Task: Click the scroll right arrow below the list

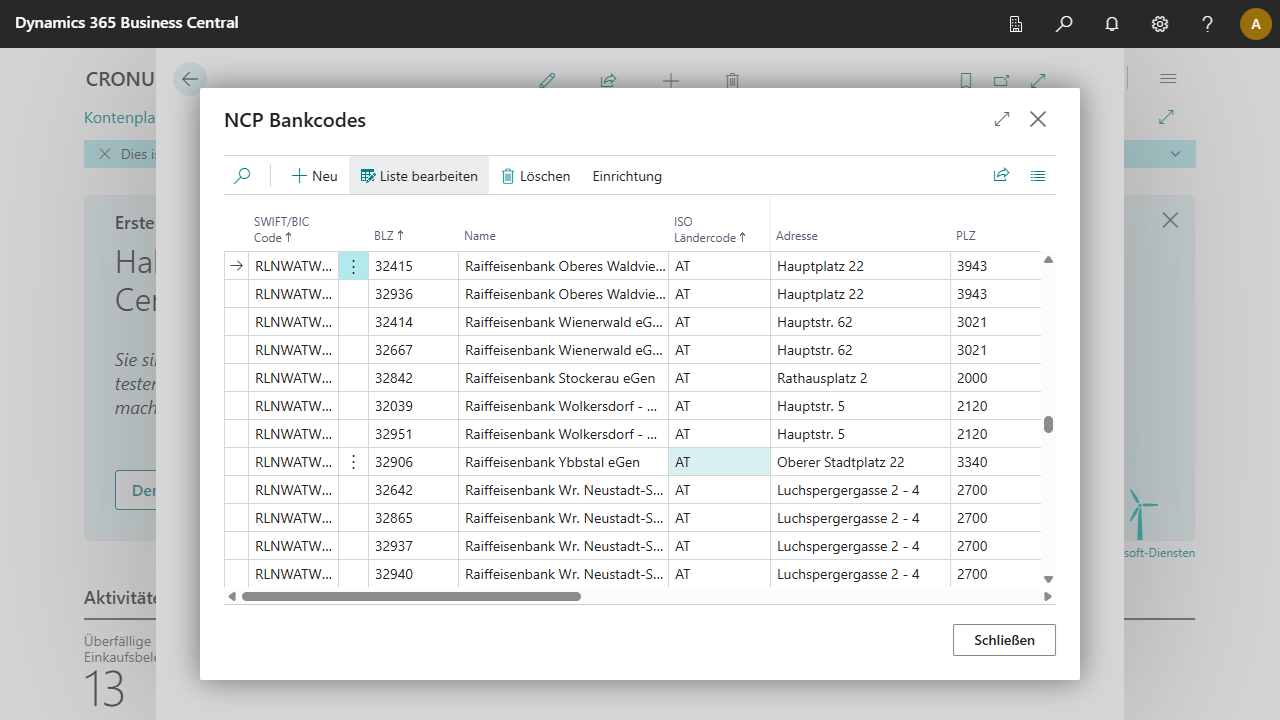Action: point(1048,596)
